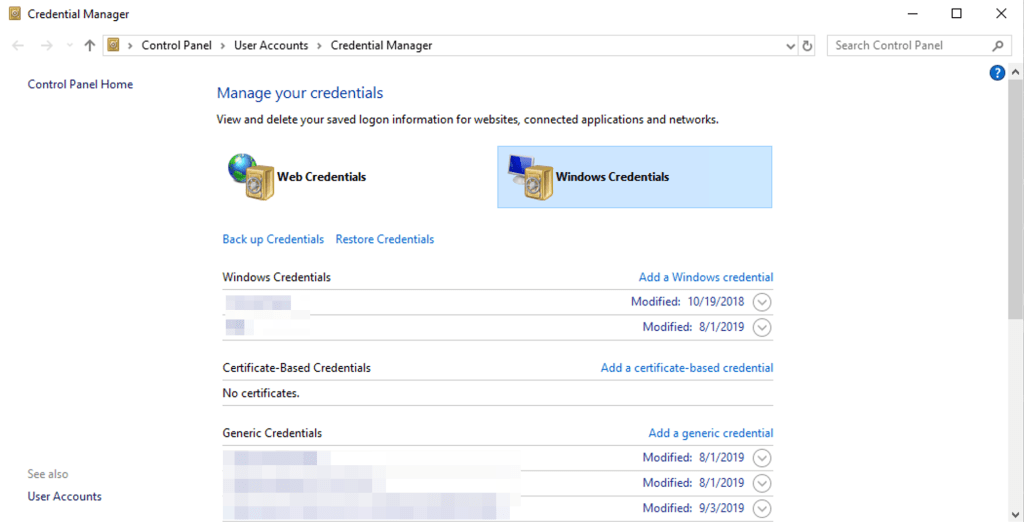Expand generic credential modified 9/3/2019
Image resolution: width=1024 pixels, height=522 pixels.
(x=762, y=508)
